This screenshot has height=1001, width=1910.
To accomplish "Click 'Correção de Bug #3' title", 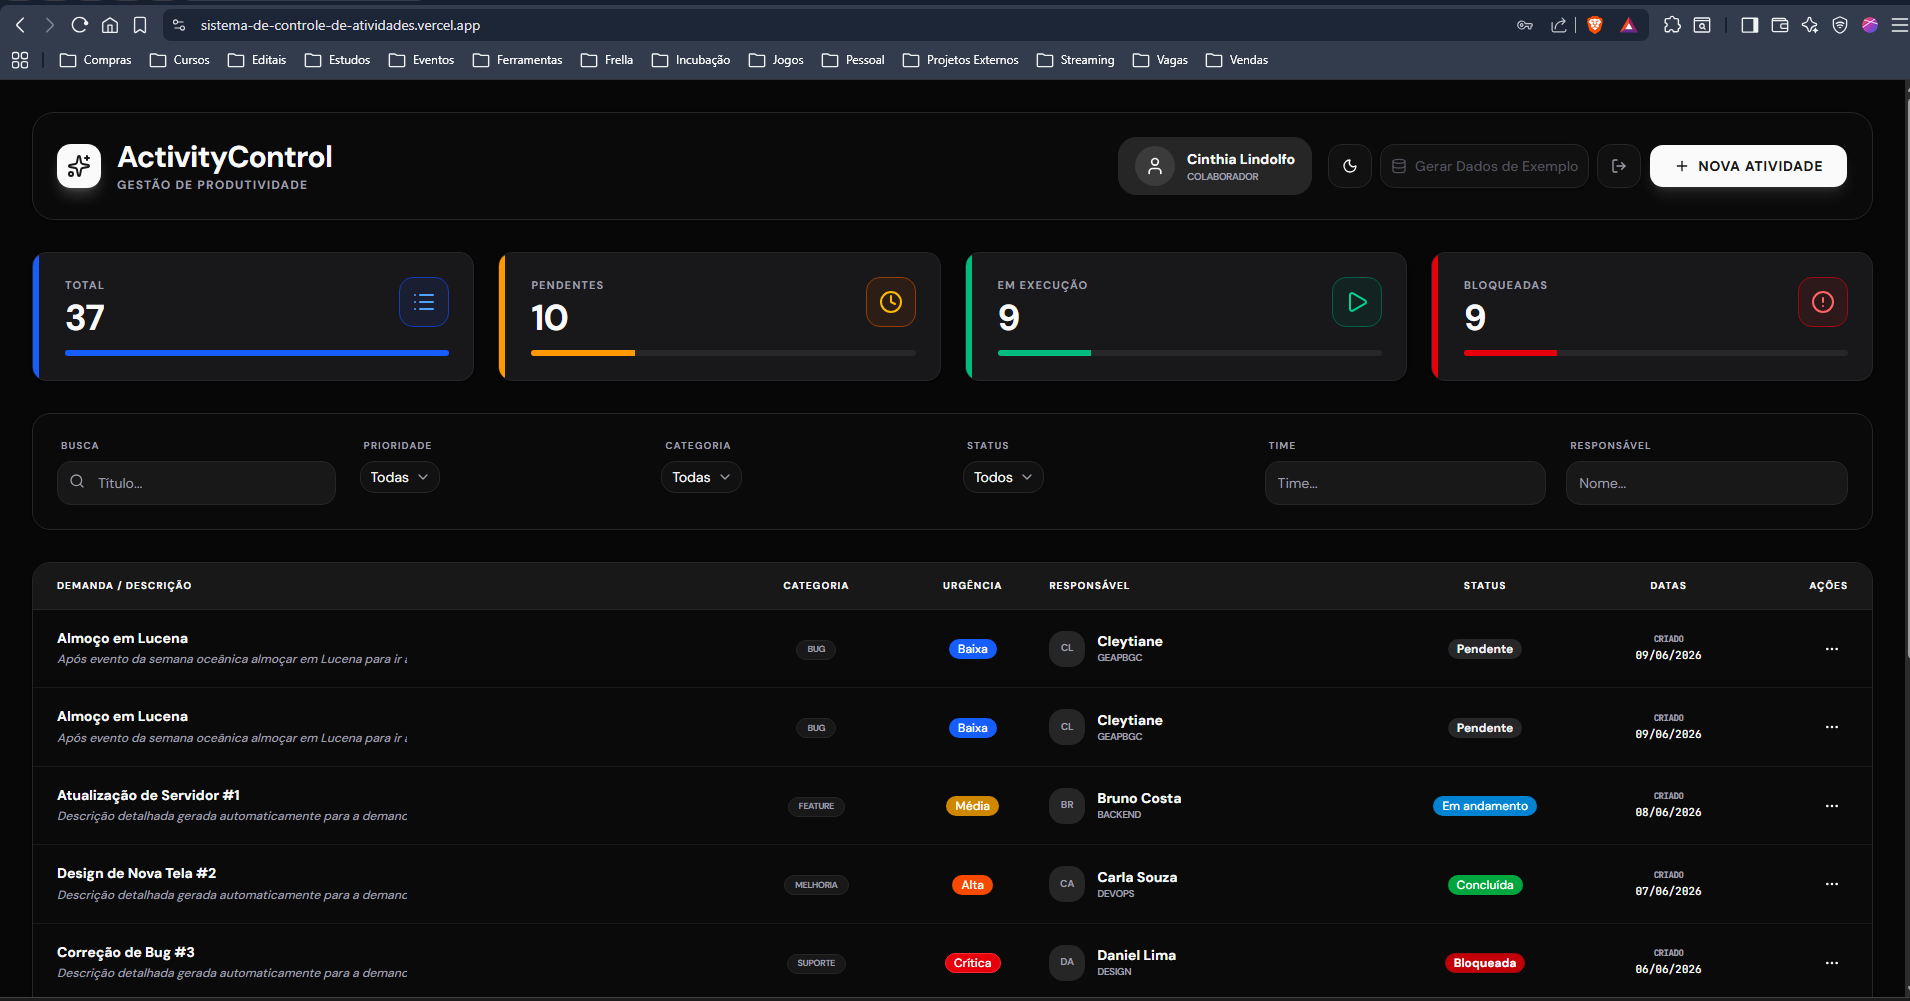I will pos(126,952).
